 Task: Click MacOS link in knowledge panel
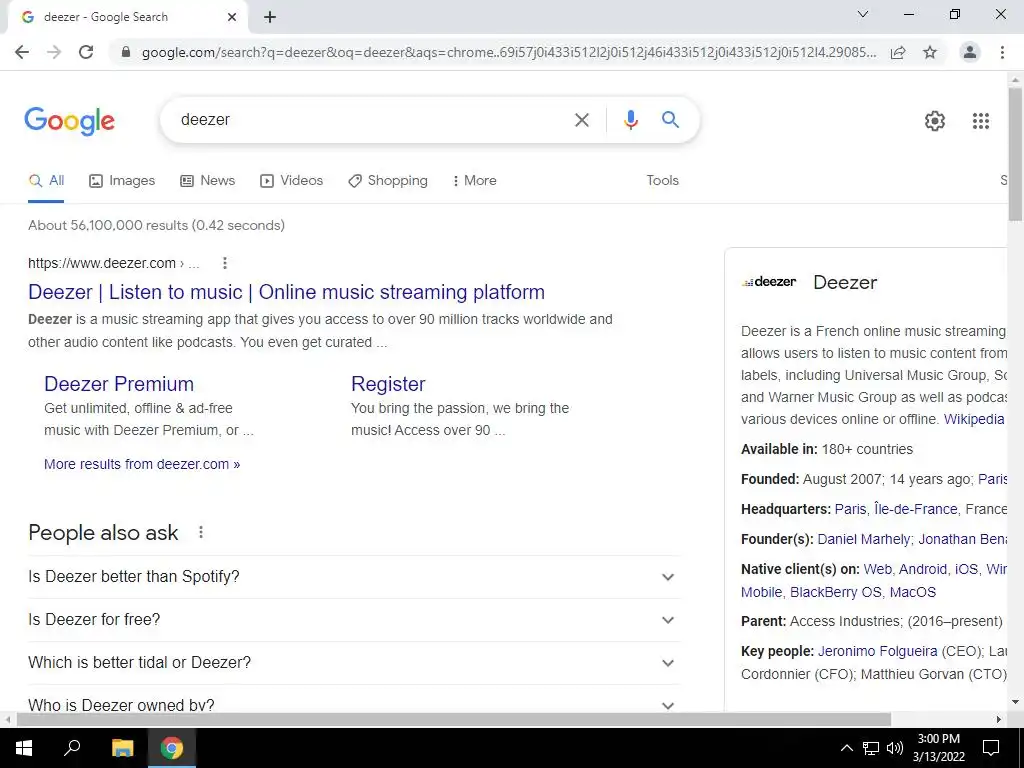coord(912,592)
